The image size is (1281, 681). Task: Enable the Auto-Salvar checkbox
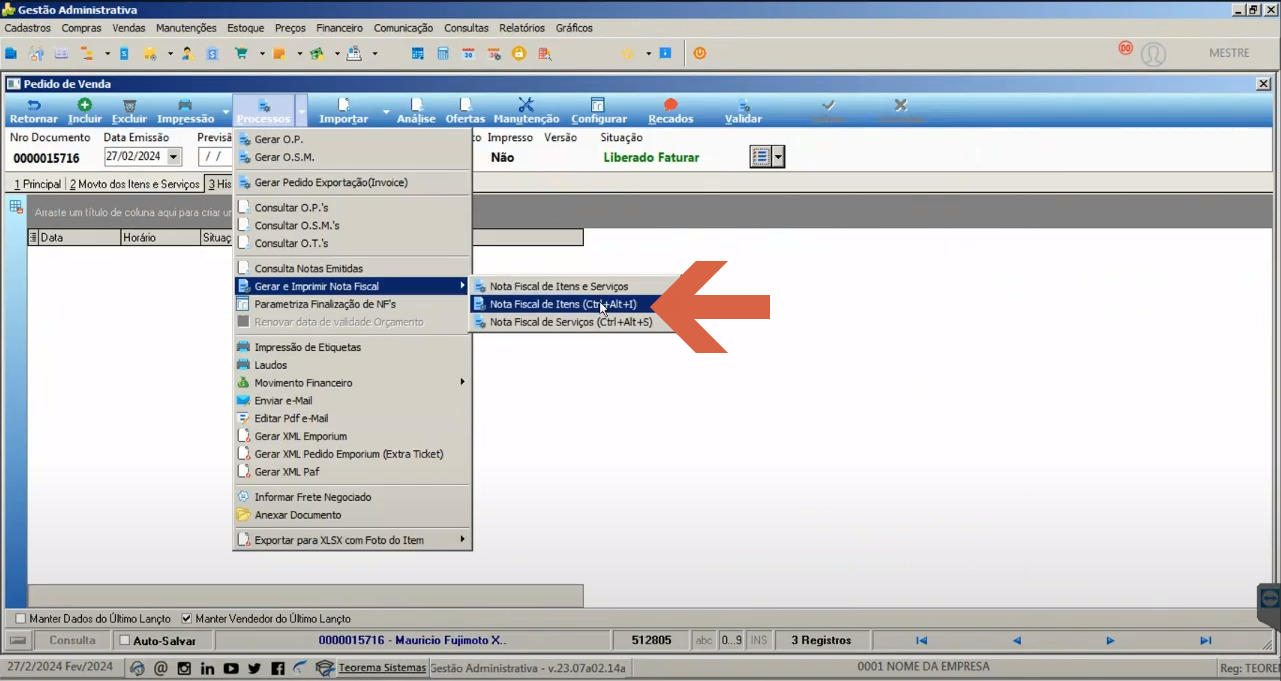[125, 640]
